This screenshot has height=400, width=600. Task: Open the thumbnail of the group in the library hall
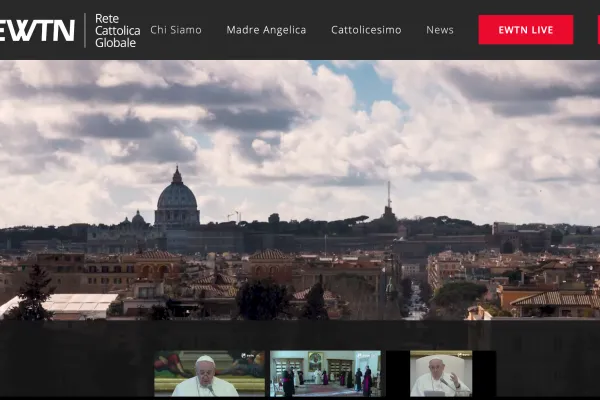pyautogui.click(x=325, y=373)
